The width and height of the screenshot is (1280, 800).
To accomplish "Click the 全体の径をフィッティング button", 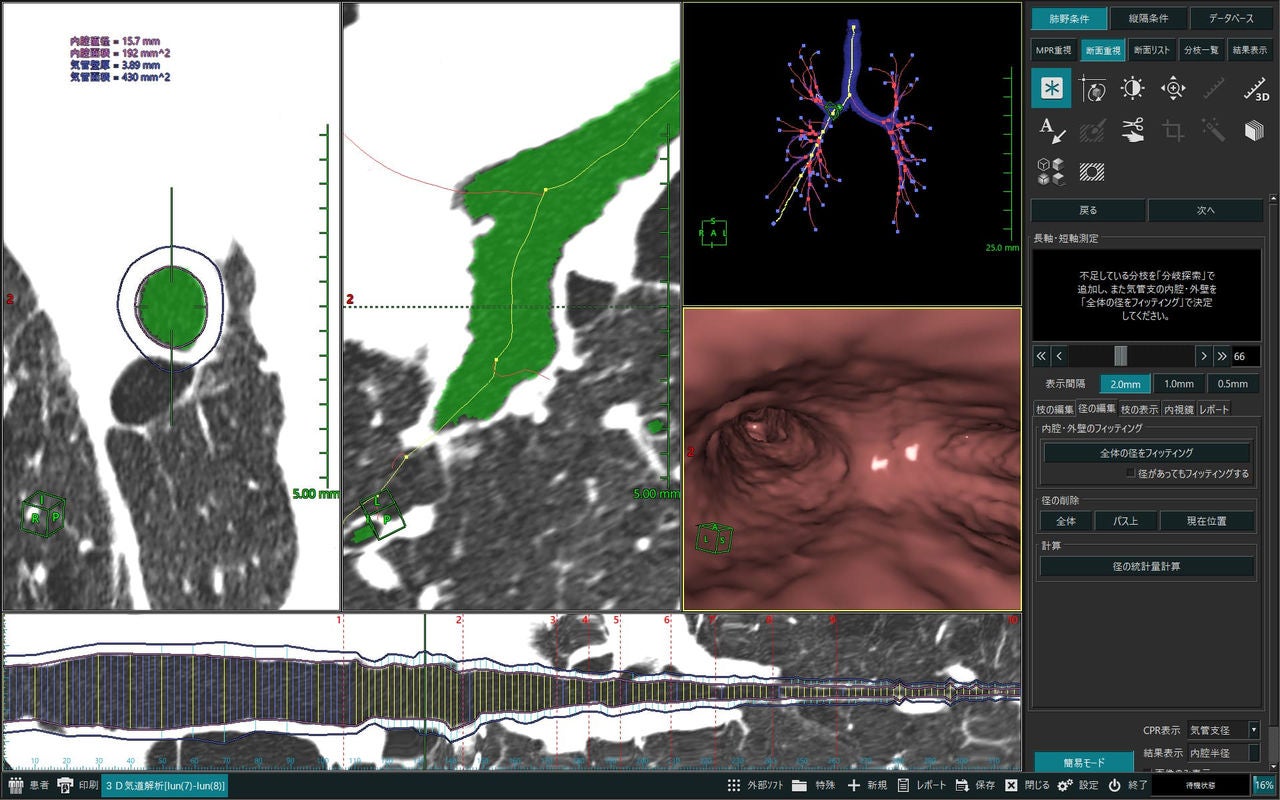I will (x=1146, y=453).
